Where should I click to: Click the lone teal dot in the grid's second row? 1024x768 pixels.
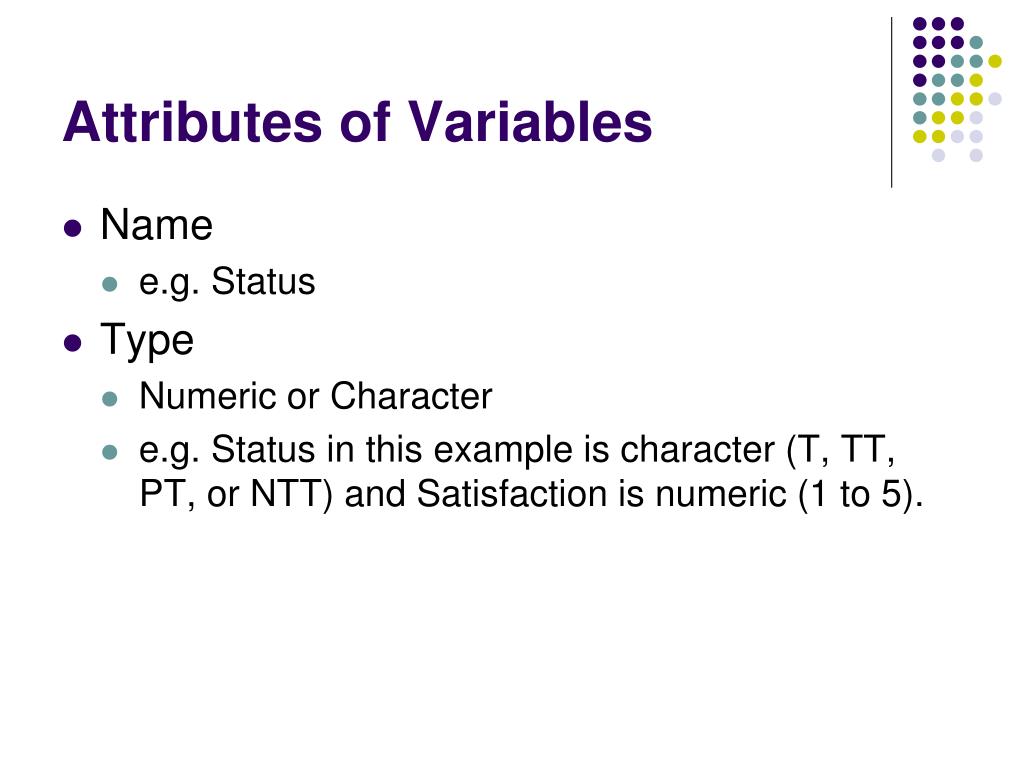click(x=976, y=42)
